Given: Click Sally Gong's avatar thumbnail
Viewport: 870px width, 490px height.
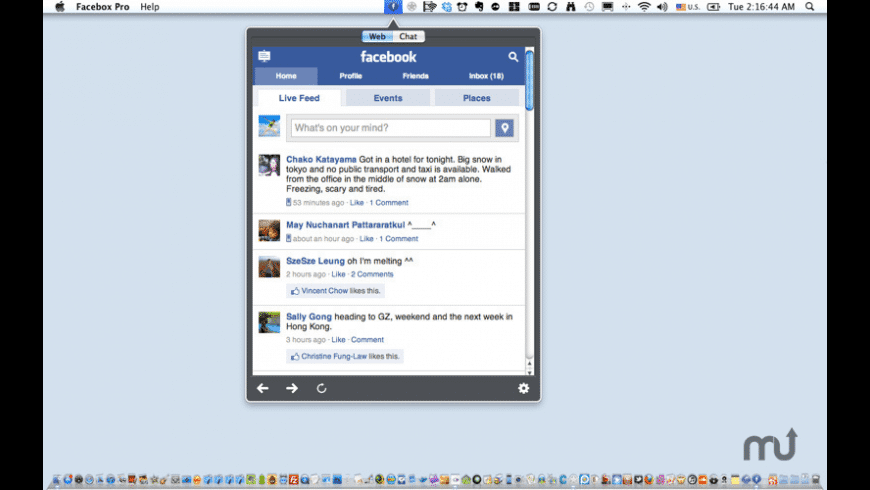Looking at the screenshot, I should pos(269,322).
